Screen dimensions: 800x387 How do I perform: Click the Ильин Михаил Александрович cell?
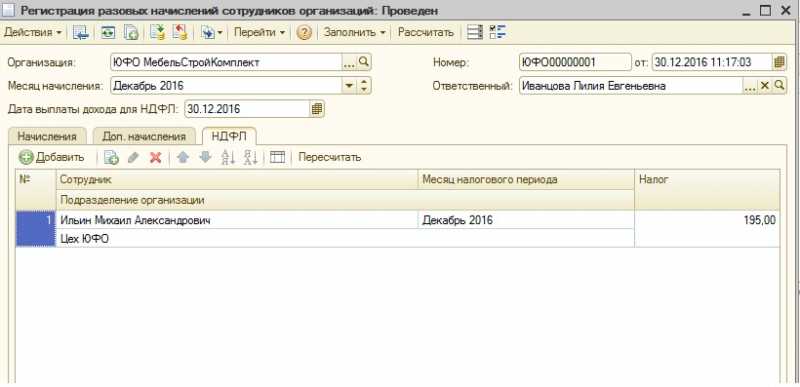click(236, 220)
